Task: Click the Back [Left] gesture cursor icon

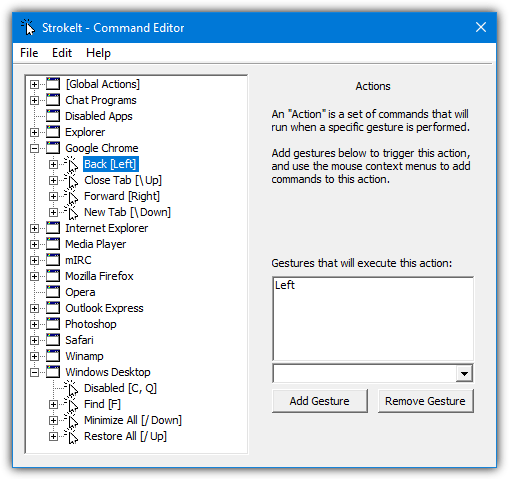Action: click(71, 164)
